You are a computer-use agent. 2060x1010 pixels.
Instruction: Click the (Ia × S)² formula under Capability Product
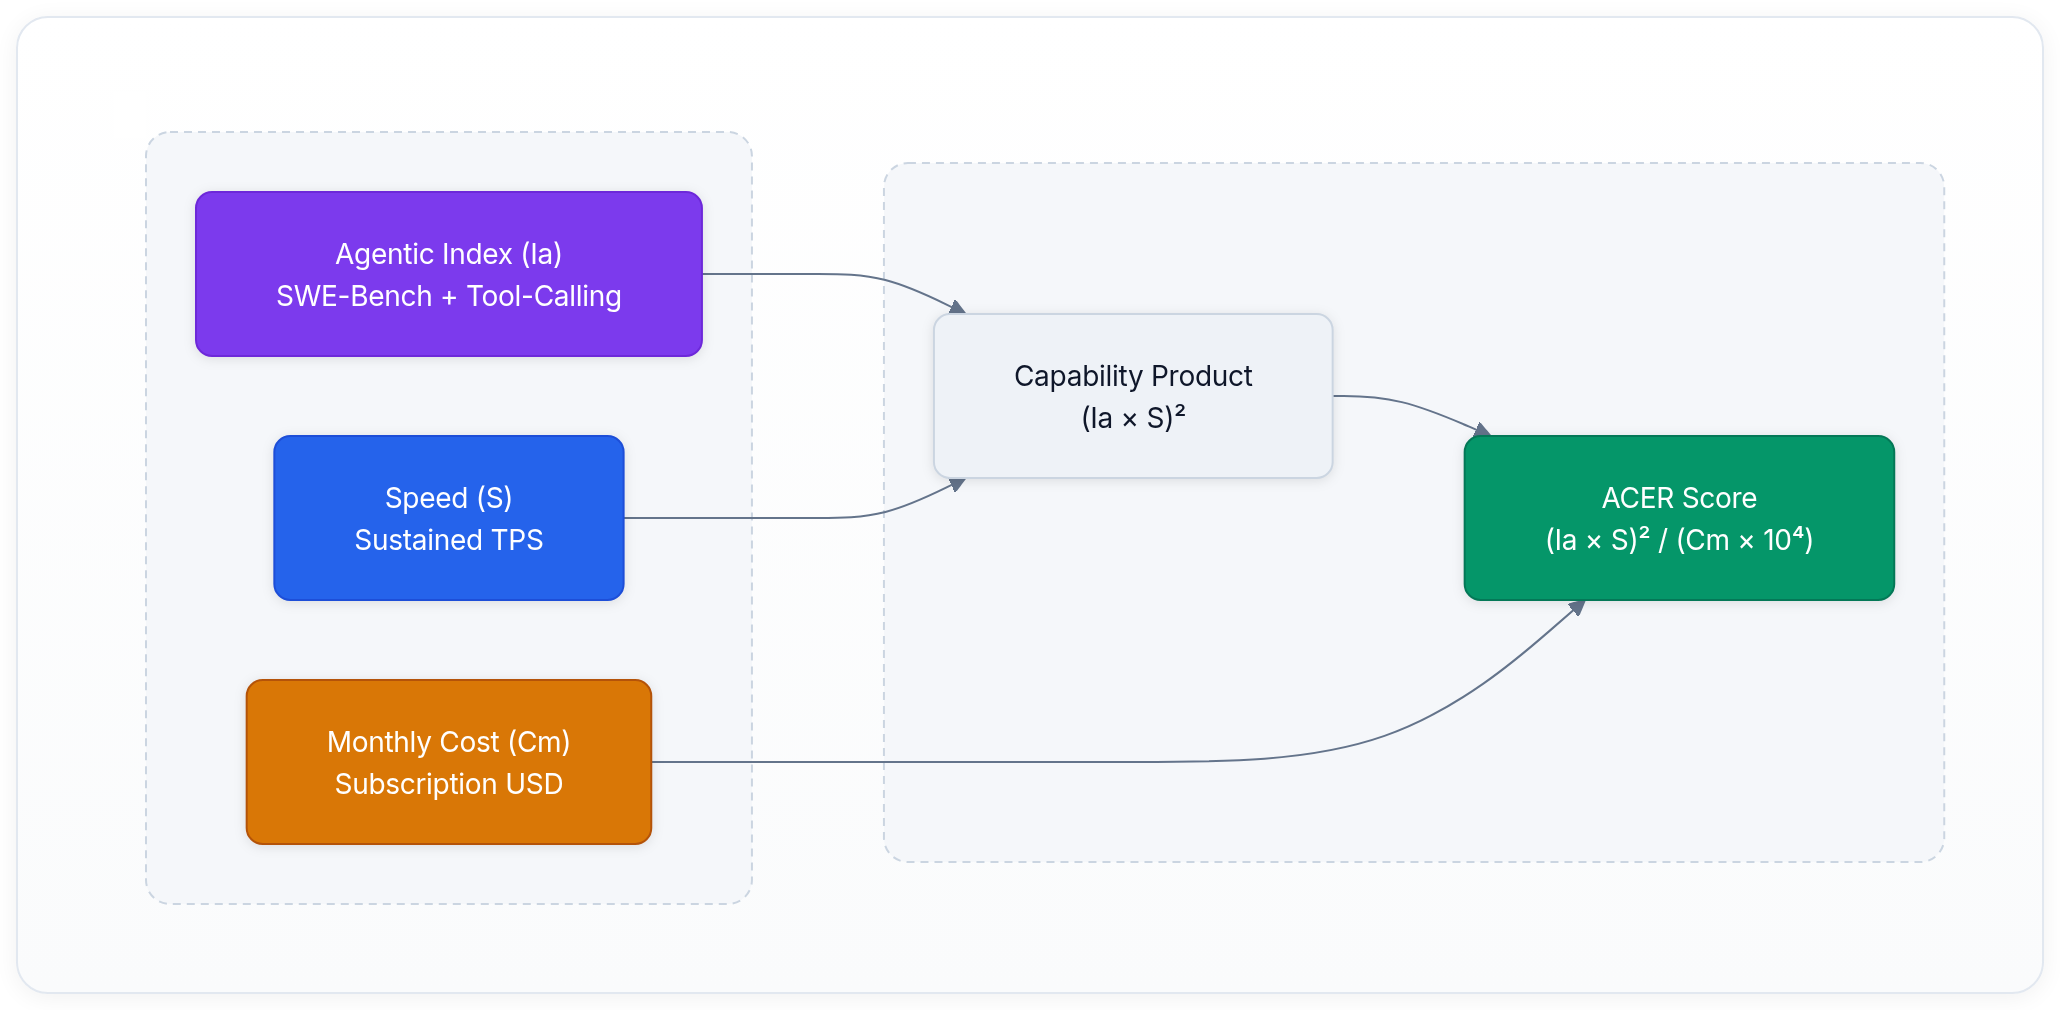point(1132,418)
